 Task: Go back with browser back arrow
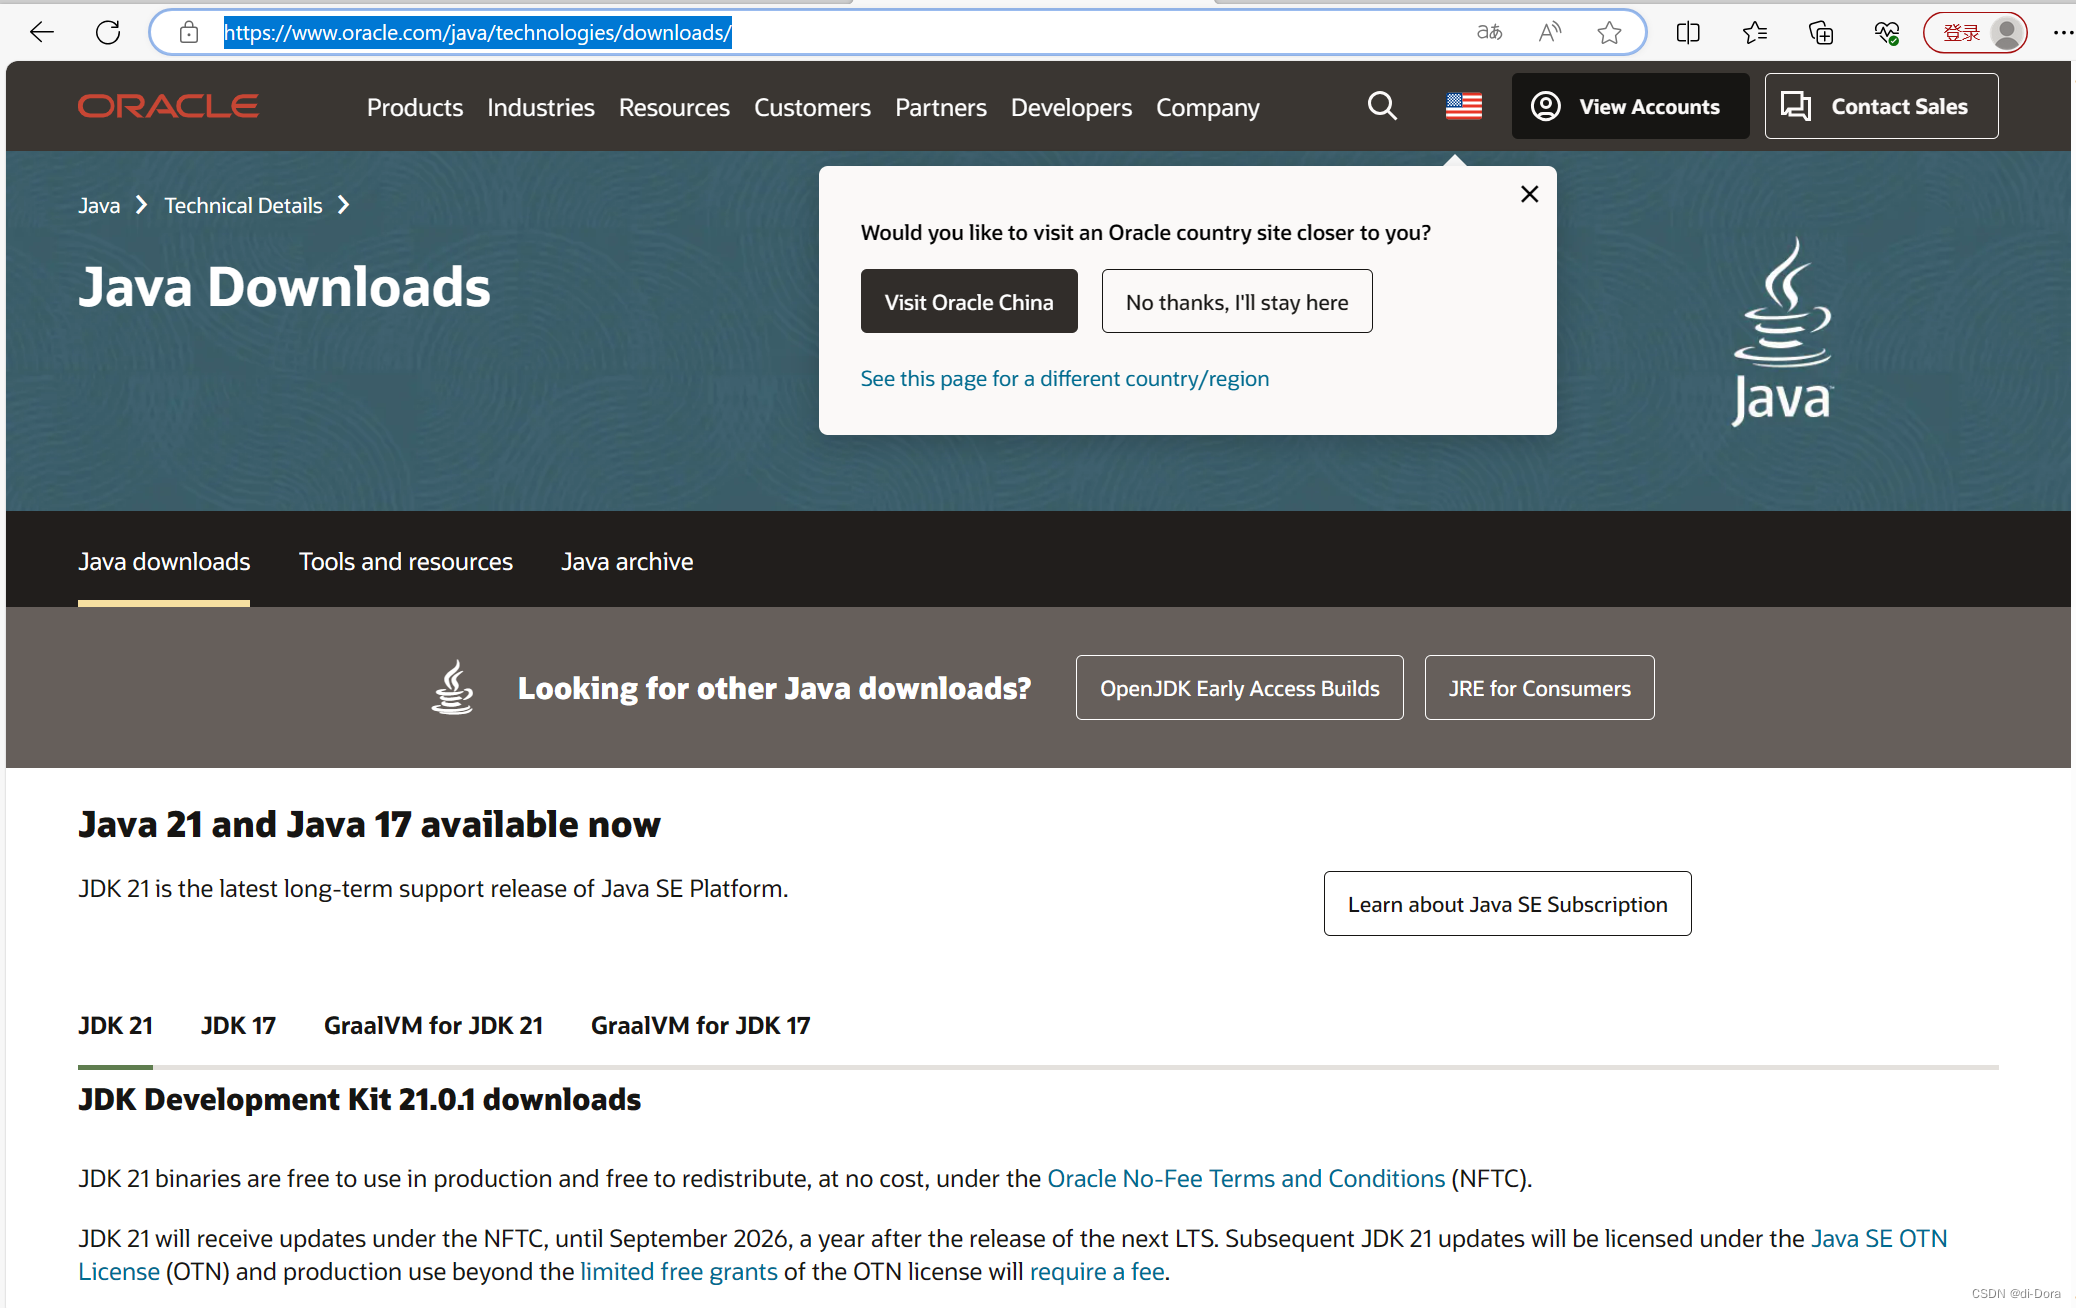42,33
